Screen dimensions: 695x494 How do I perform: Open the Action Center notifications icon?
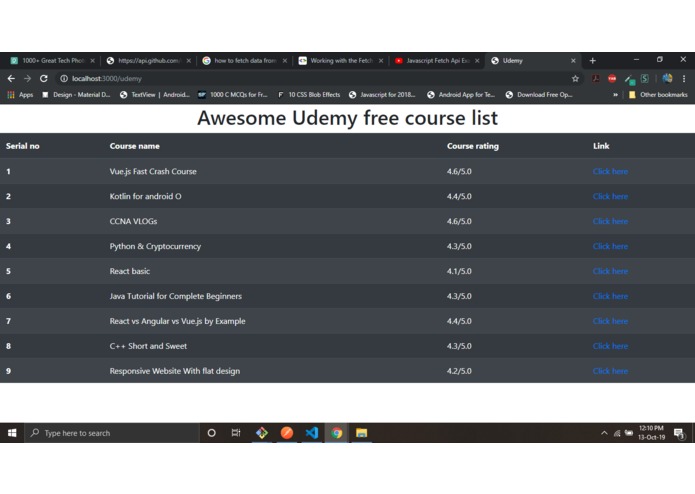click(x=679, y=433)
